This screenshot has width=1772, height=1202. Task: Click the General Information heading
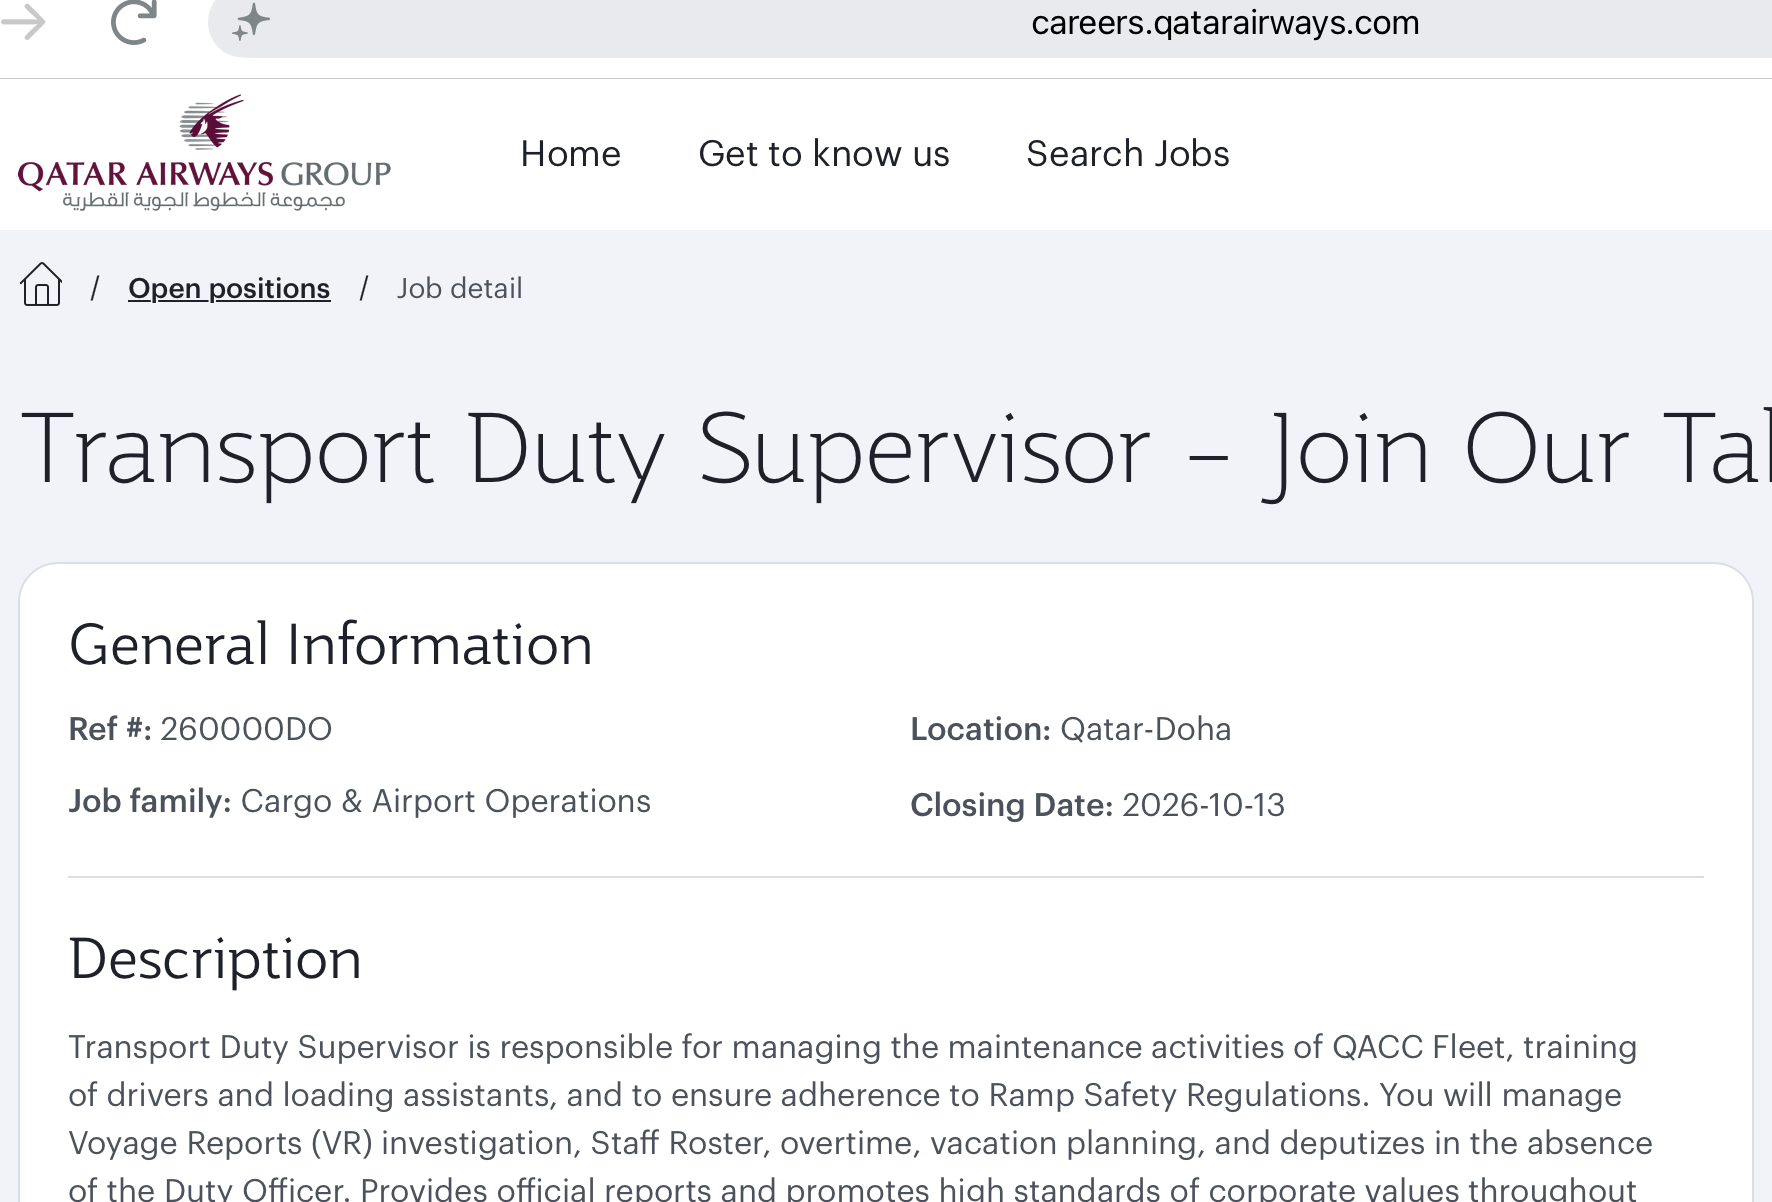331,644
